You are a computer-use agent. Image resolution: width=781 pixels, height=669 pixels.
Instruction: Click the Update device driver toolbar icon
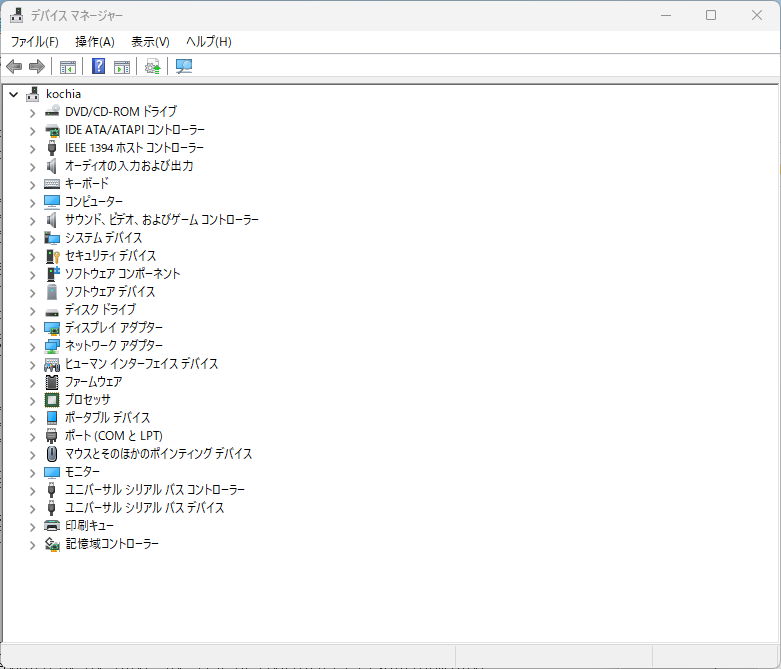[152, 66]
